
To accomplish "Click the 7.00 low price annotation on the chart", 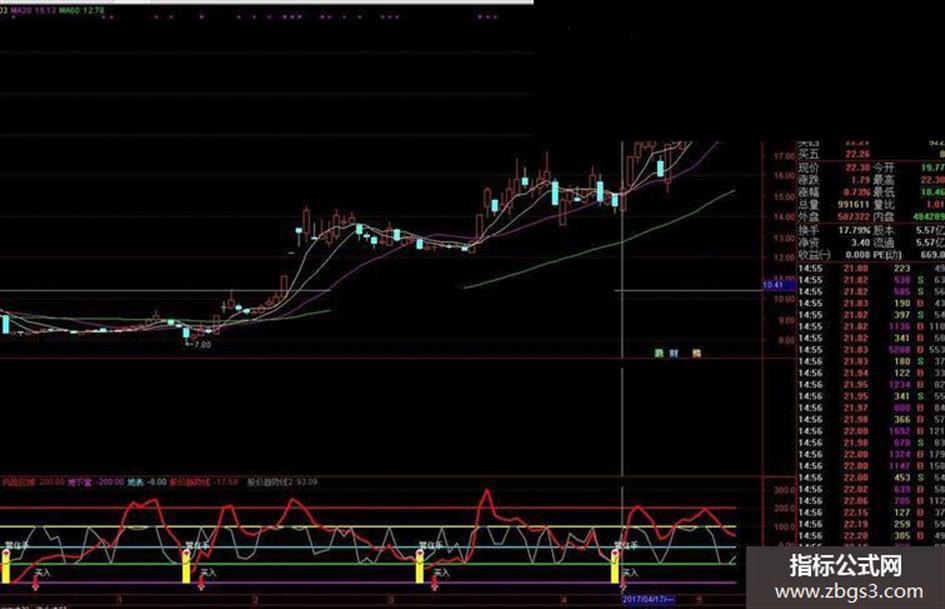I will point(201,345).
